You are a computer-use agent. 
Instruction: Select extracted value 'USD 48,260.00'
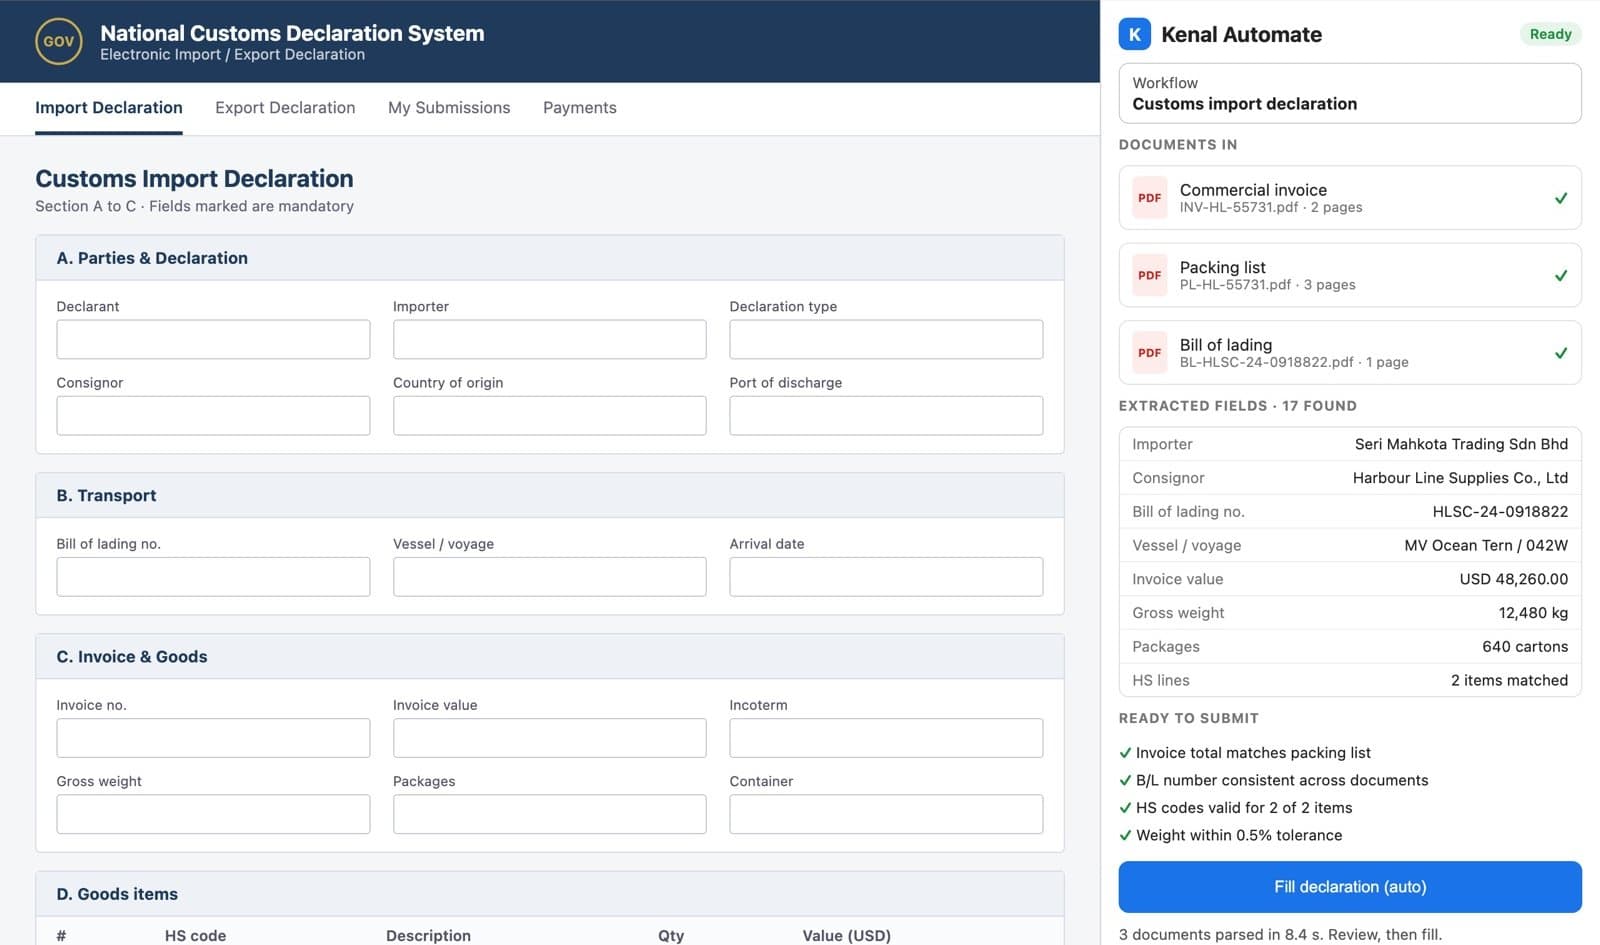coord(1514,579)
